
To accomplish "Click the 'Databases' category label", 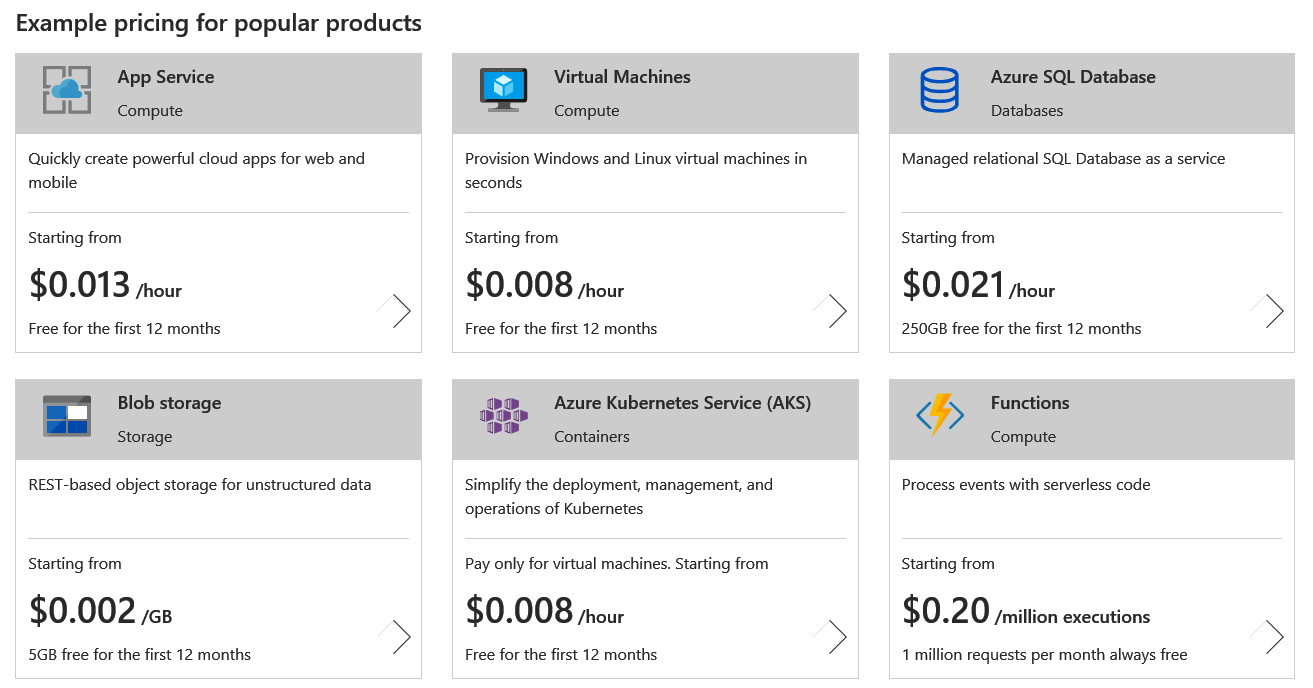I will tap(1027, 110).
